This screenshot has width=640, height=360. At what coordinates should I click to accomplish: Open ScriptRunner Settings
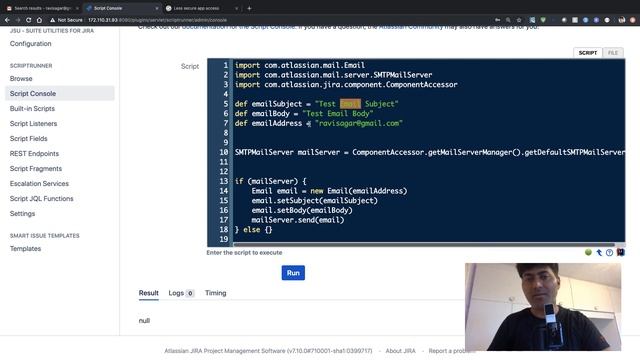pos(22,214)
